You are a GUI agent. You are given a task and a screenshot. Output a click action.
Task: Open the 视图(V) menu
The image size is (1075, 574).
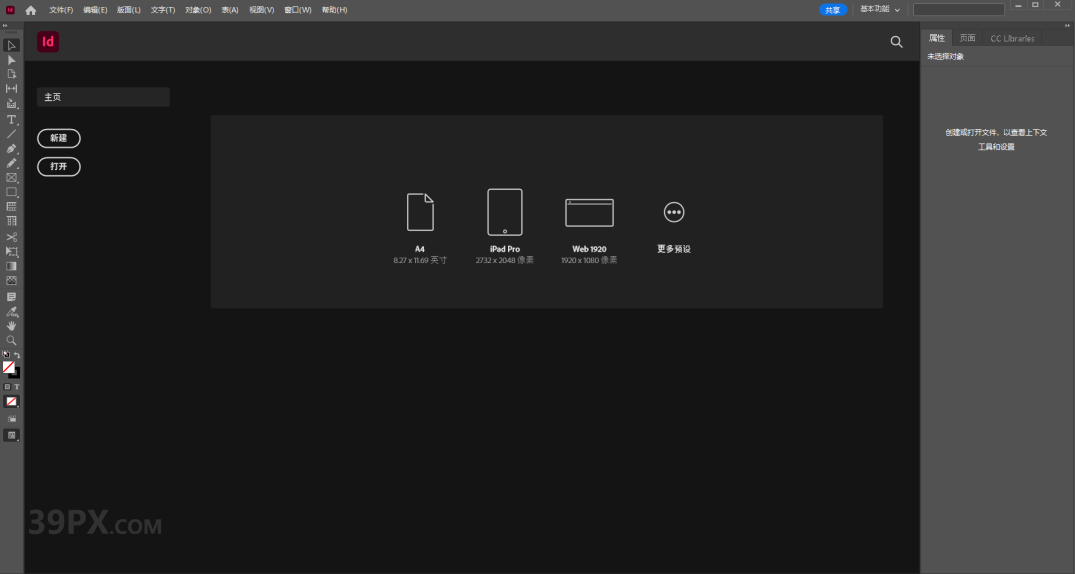(x=262, y=10)
